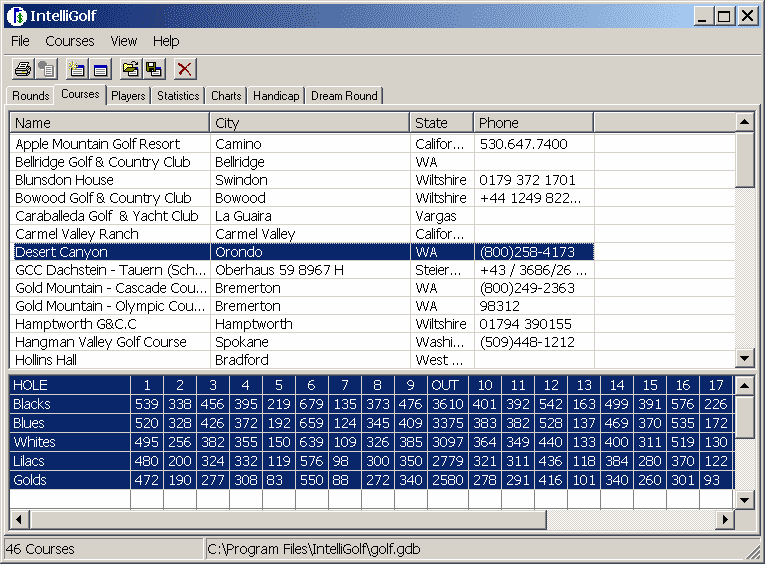Click Golds OUT total 2580

point(448,481)
